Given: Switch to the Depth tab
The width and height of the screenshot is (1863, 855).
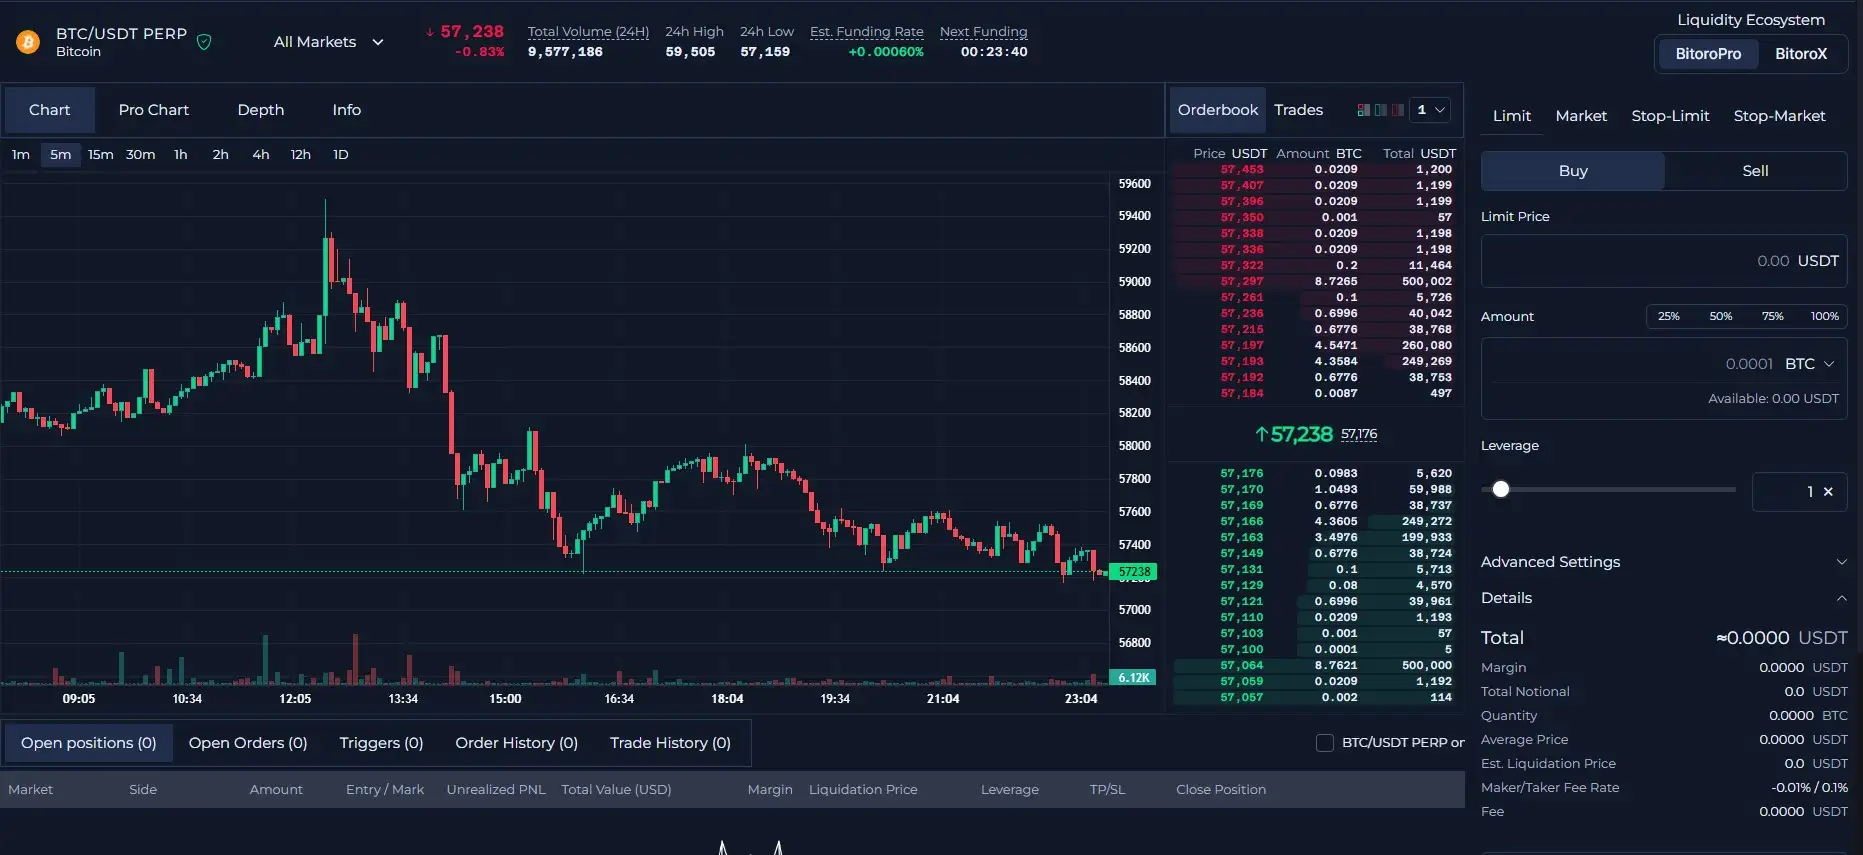Looking at the screenshot, I should 260,110.
